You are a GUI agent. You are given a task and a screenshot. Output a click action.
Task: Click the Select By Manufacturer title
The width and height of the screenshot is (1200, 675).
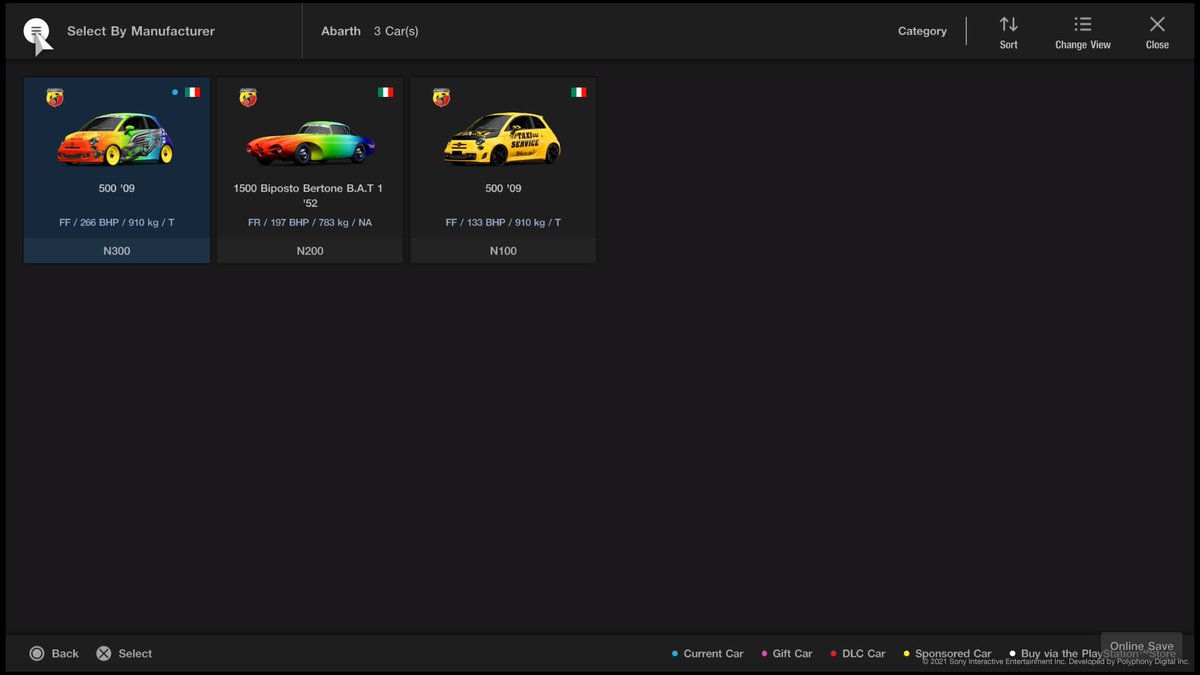[x=141, y=31]
